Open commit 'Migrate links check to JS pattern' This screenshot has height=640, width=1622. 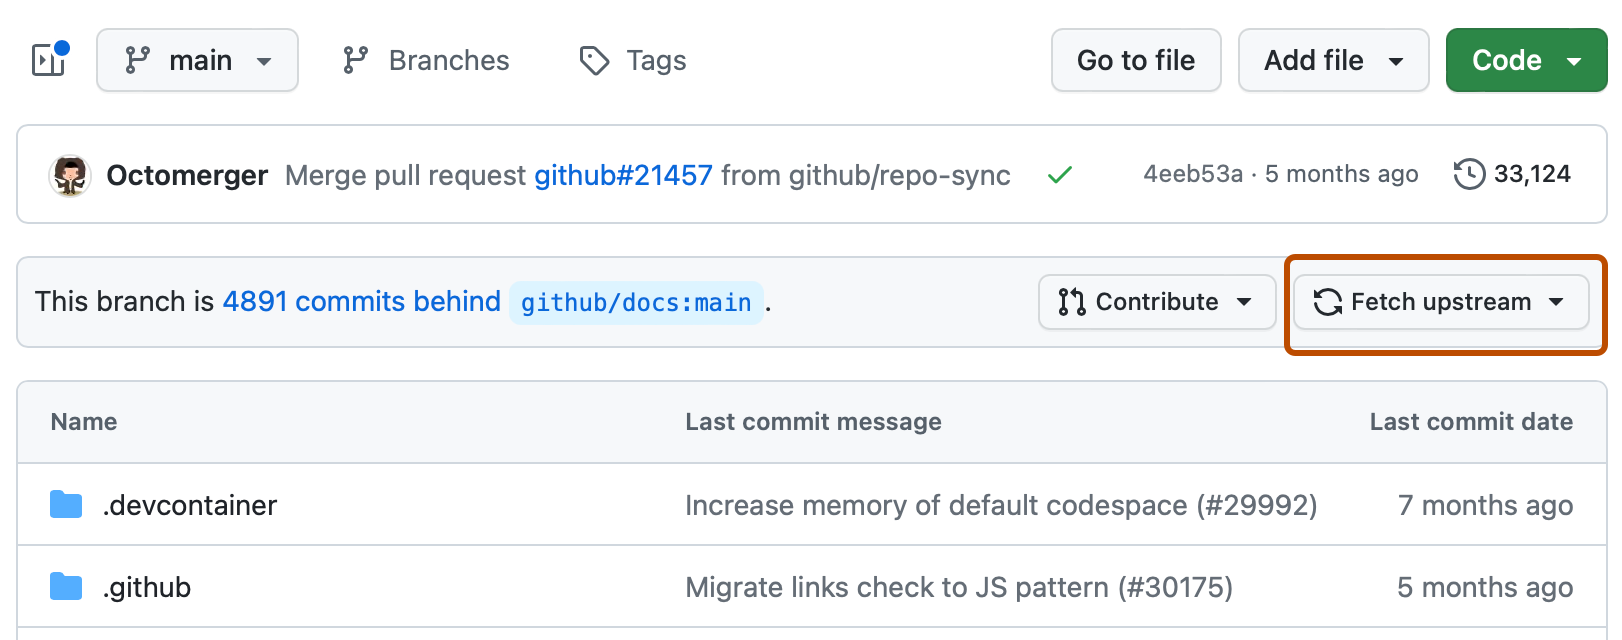[x=959, y=587]
